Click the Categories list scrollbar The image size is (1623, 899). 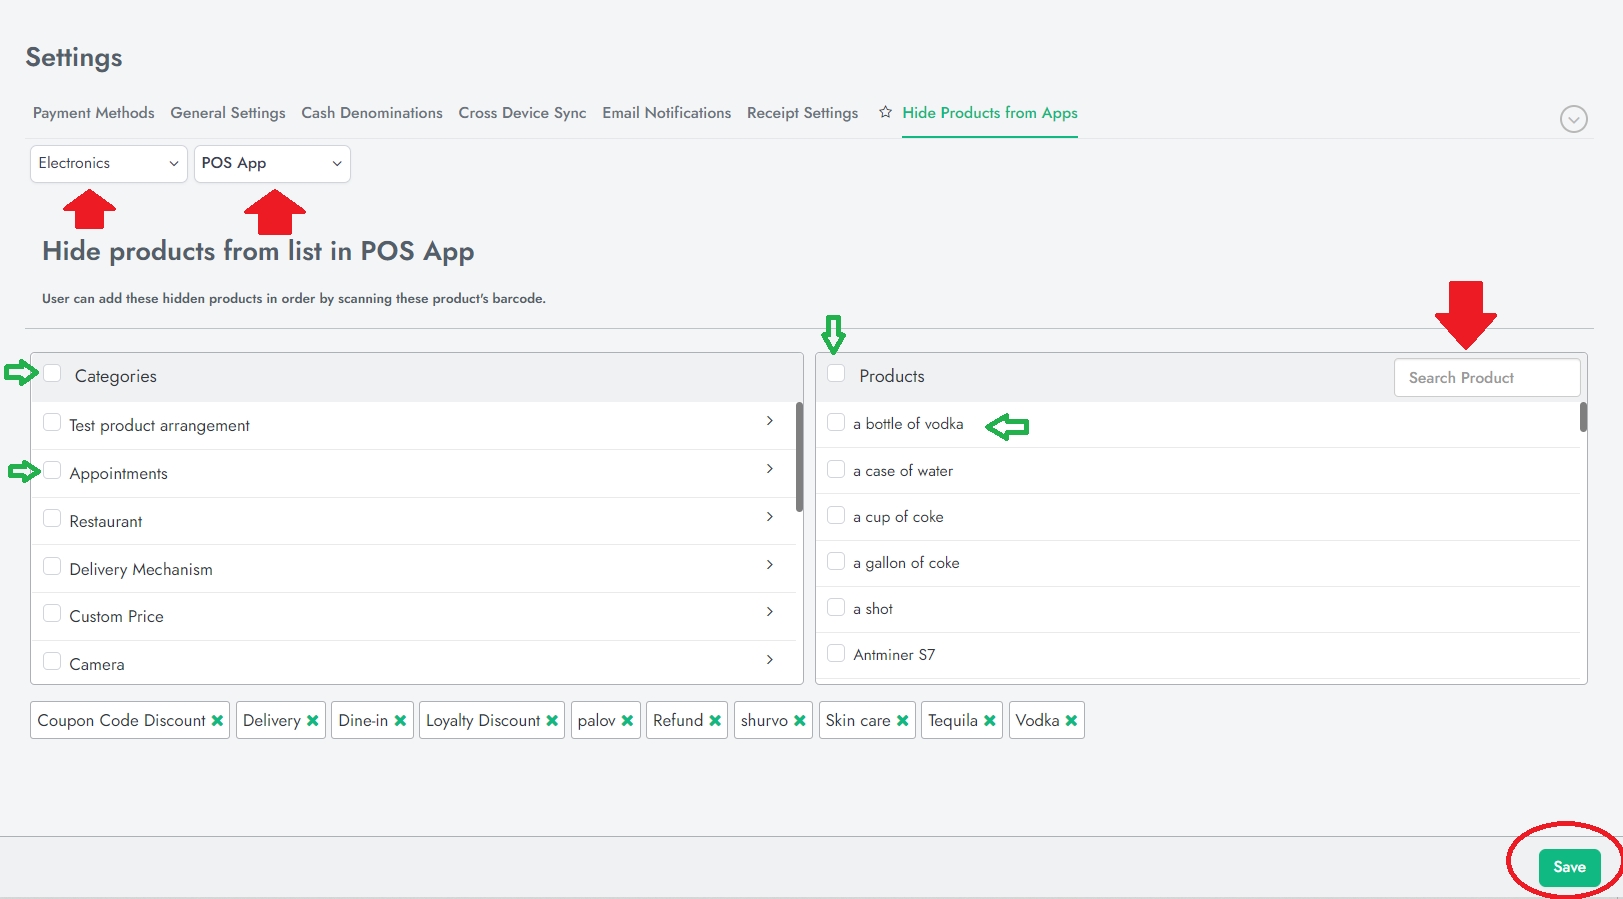[x=799, y=456]
